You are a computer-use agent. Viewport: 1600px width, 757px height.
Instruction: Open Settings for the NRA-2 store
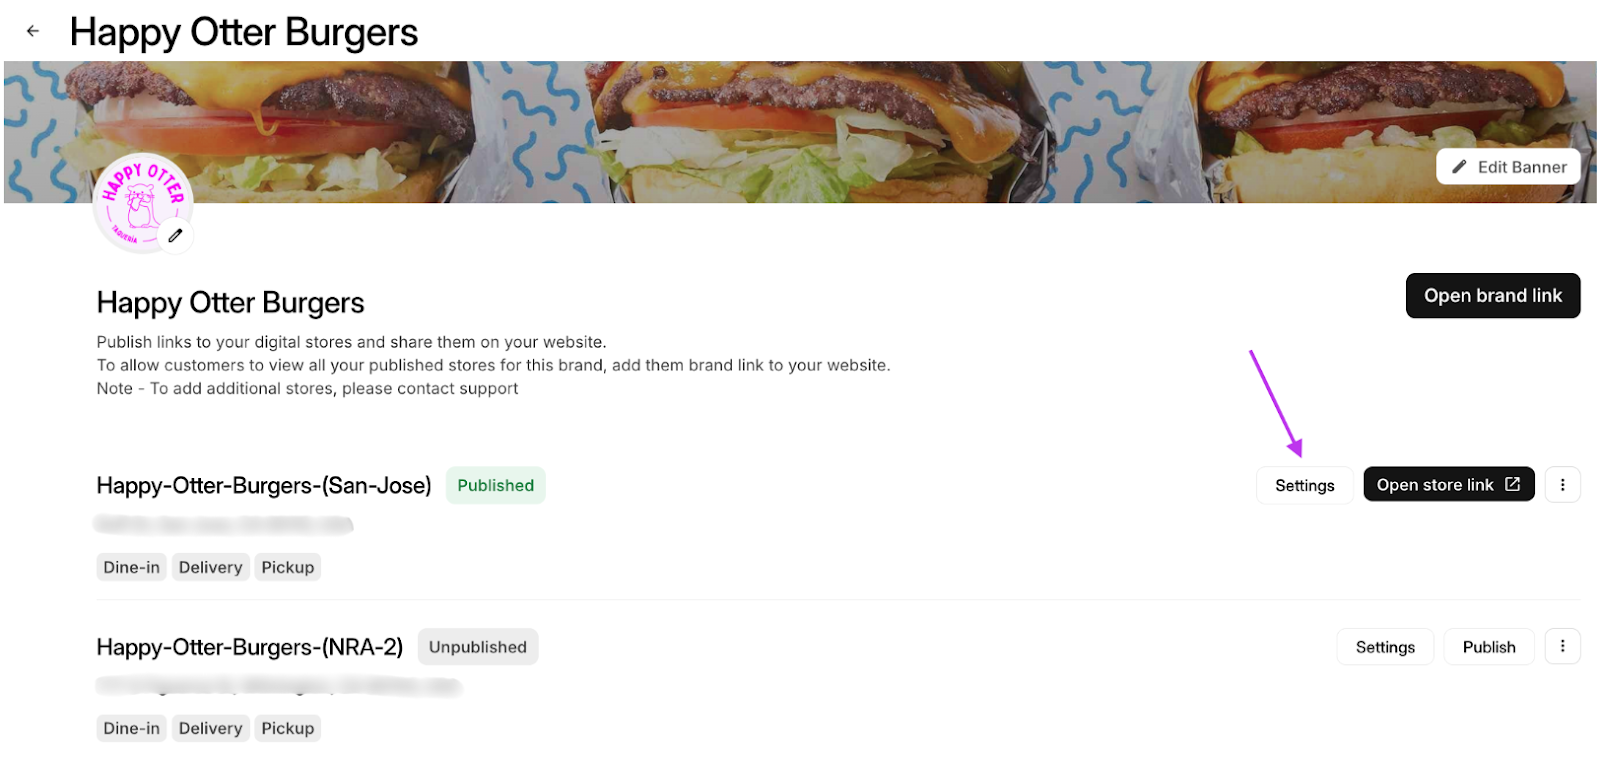[1384, 646]
